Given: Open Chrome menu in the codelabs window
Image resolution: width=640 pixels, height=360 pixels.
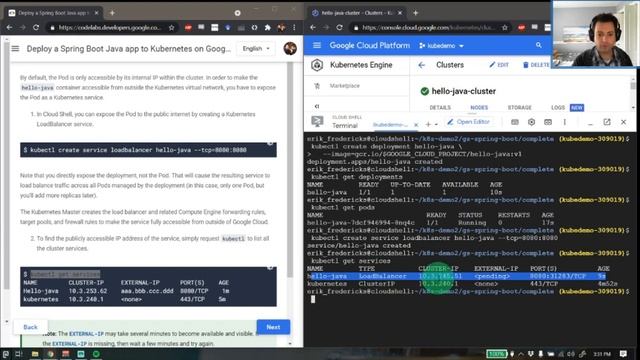Looking at the screenshot, I should click(294, 27).
